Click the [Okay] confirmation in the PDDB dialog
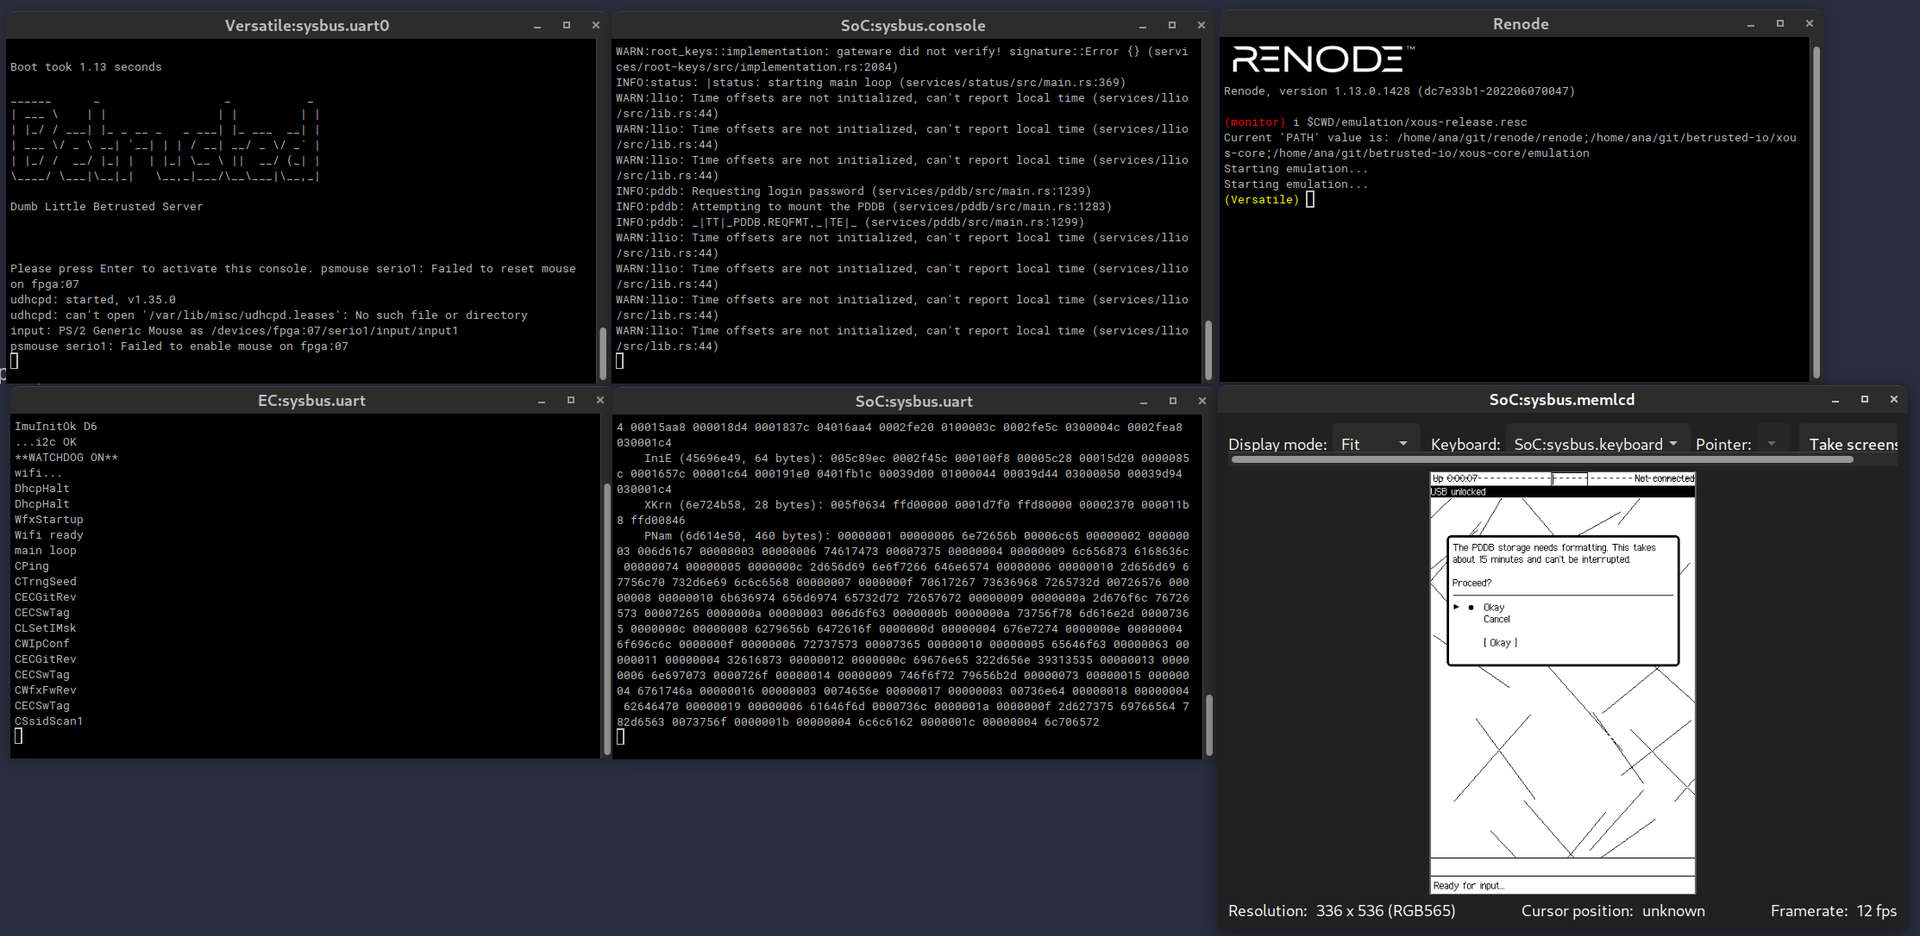1920x936 pixels. [1498, 643]
